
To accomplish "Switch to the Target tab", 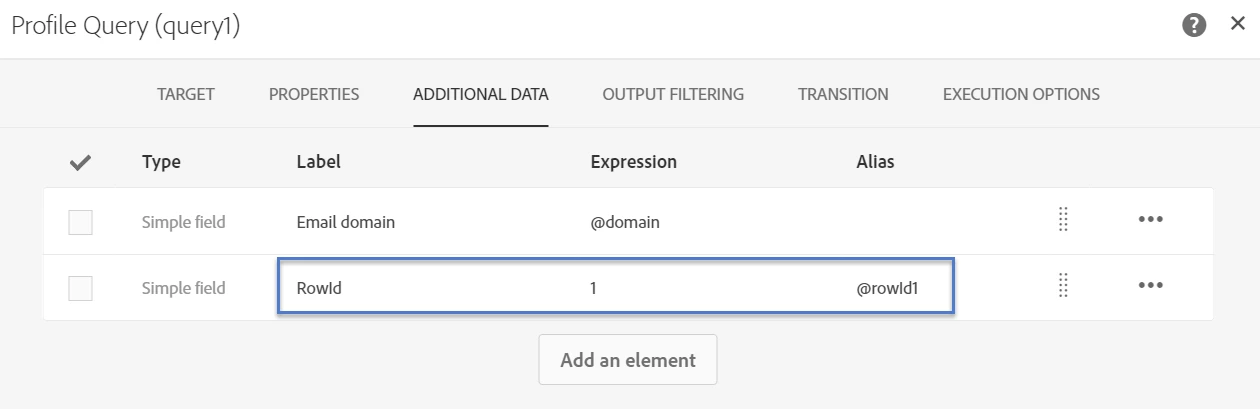I will coord(186,95).
